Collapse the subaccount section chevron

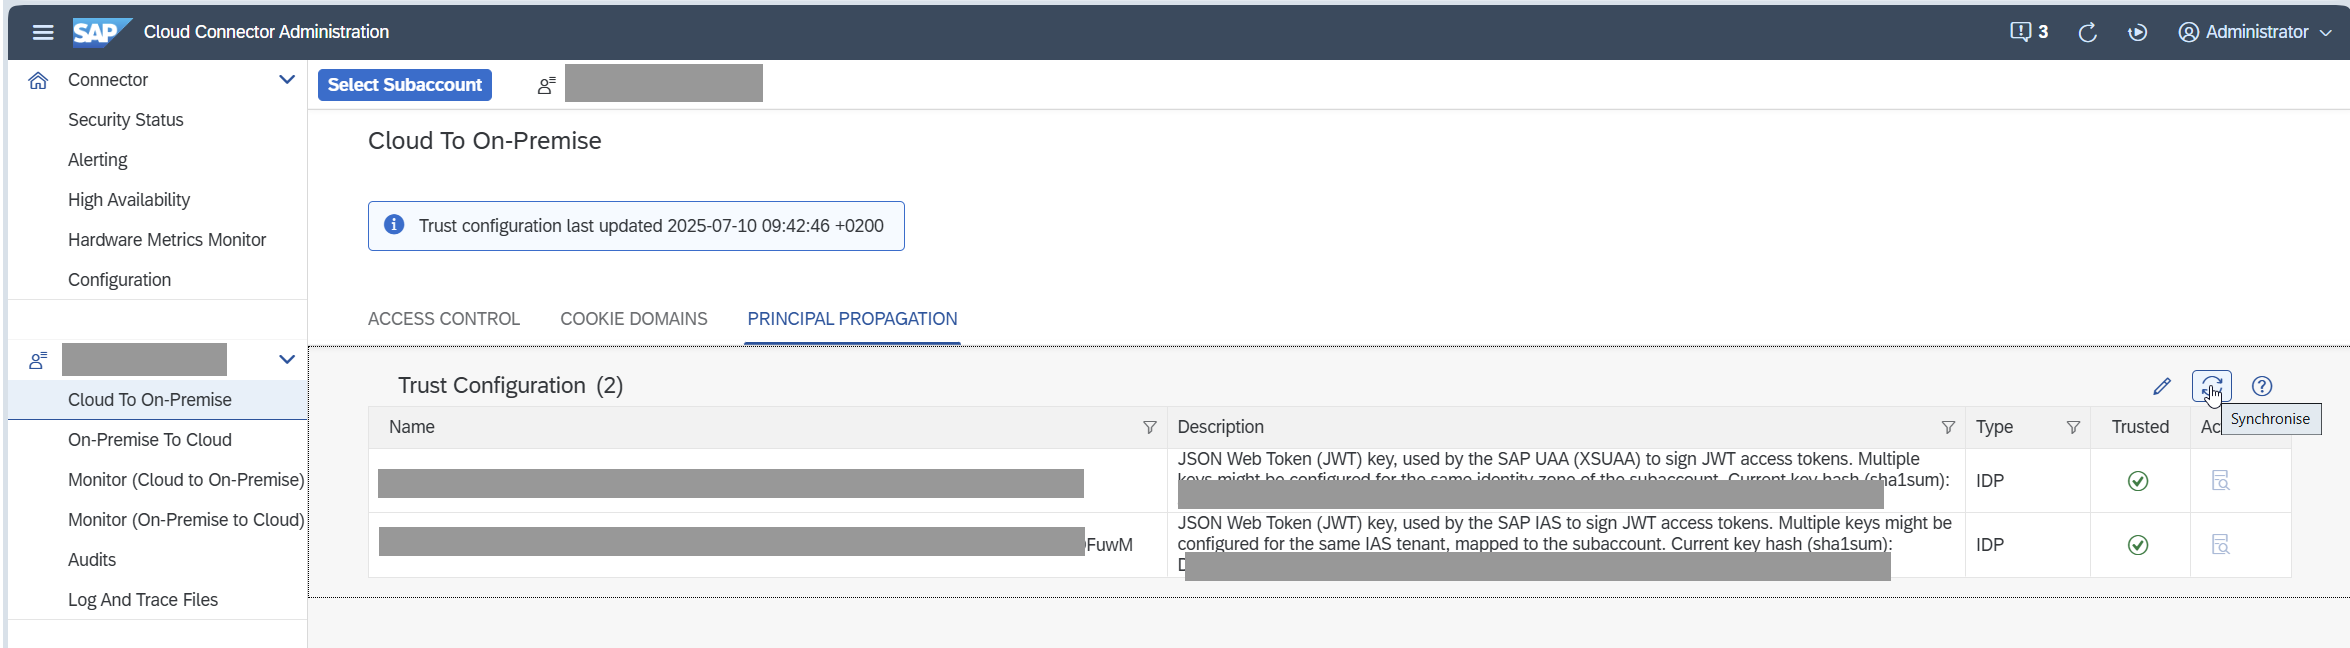[287, 360]
